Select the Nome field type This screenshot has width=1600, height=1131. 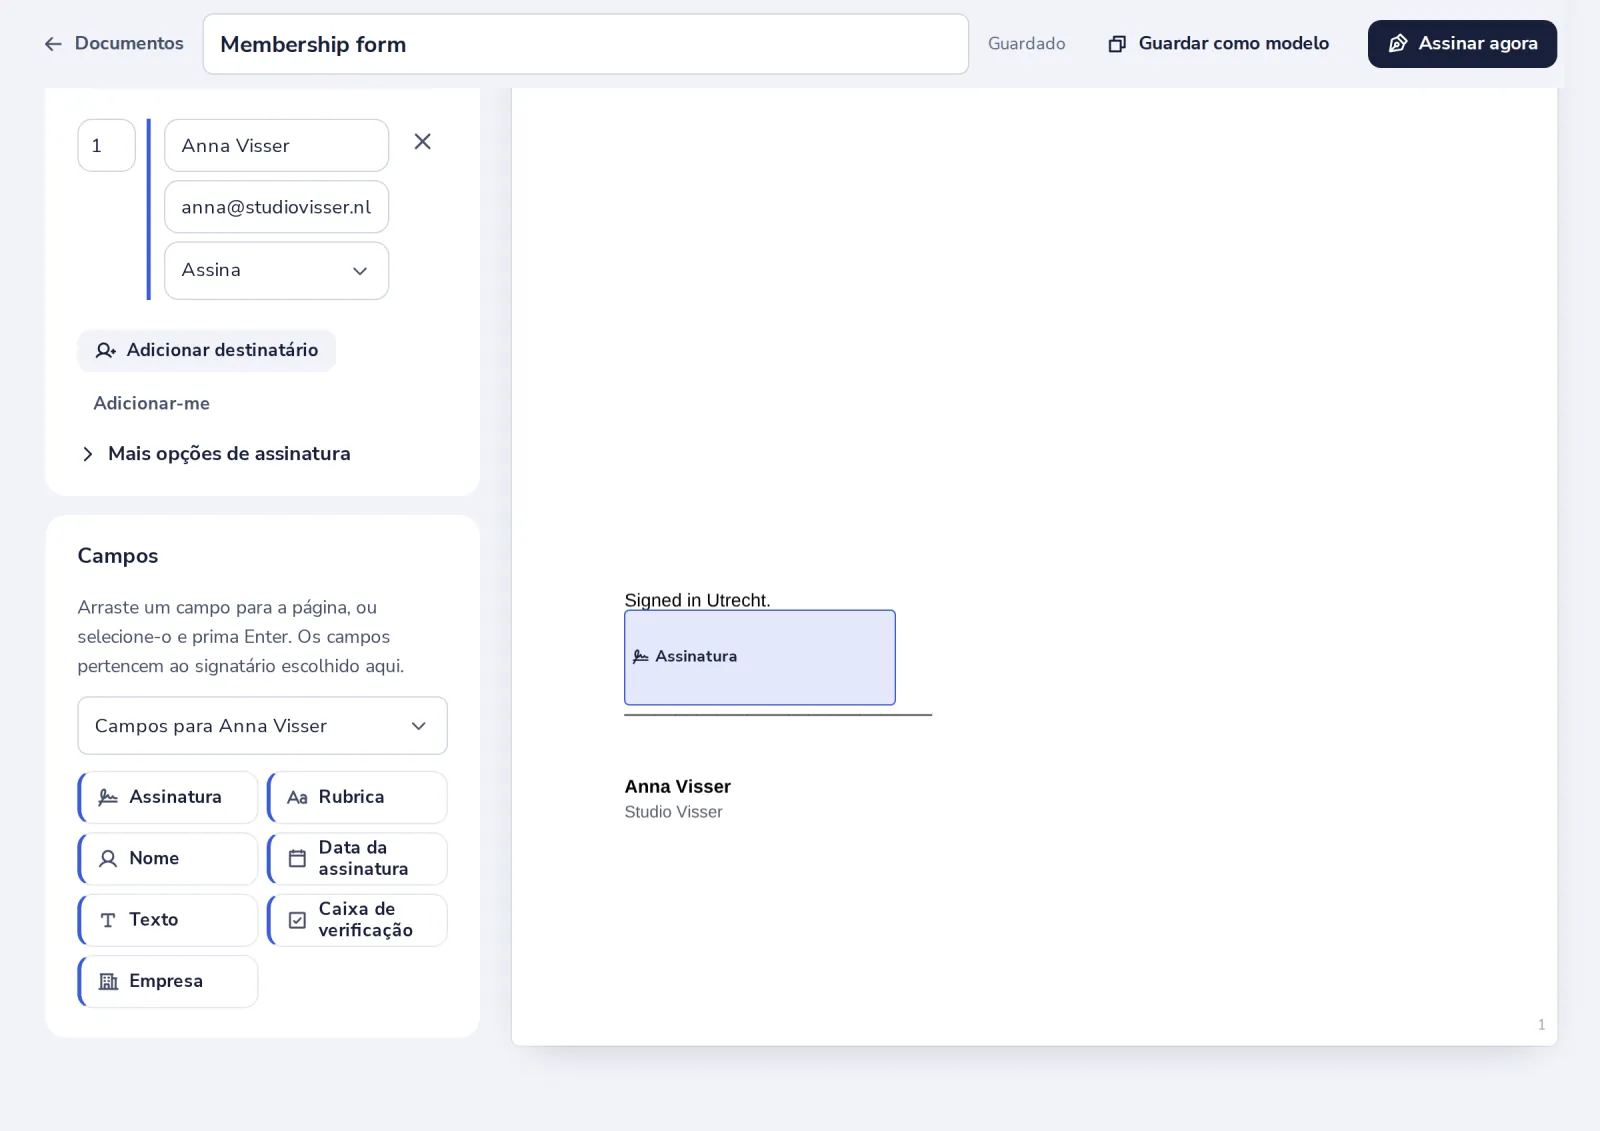[x=168, y=859]
